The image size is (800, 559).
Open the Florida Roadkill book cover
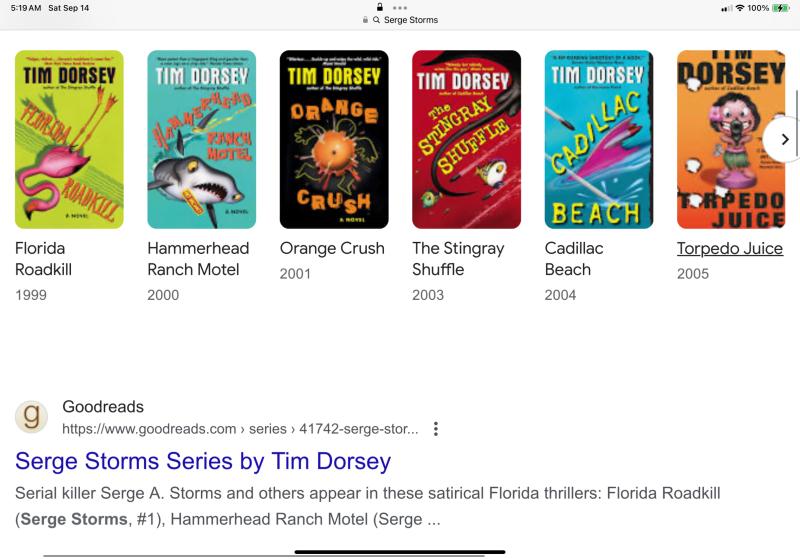[69, 139]
